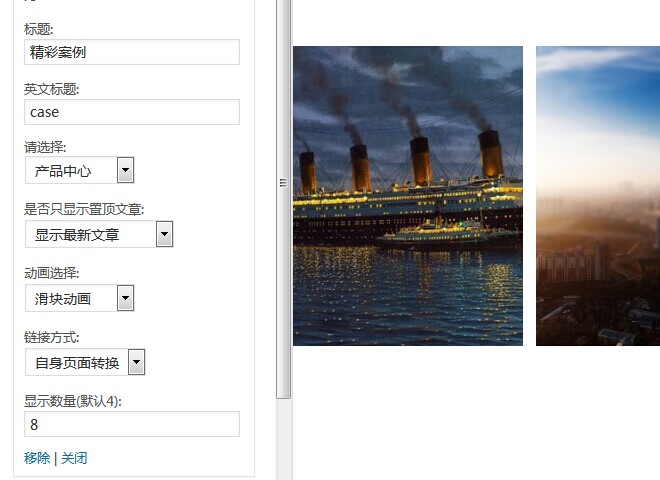
Task: Click the 显示数量 input field showing 8
Action: point(132,424)
